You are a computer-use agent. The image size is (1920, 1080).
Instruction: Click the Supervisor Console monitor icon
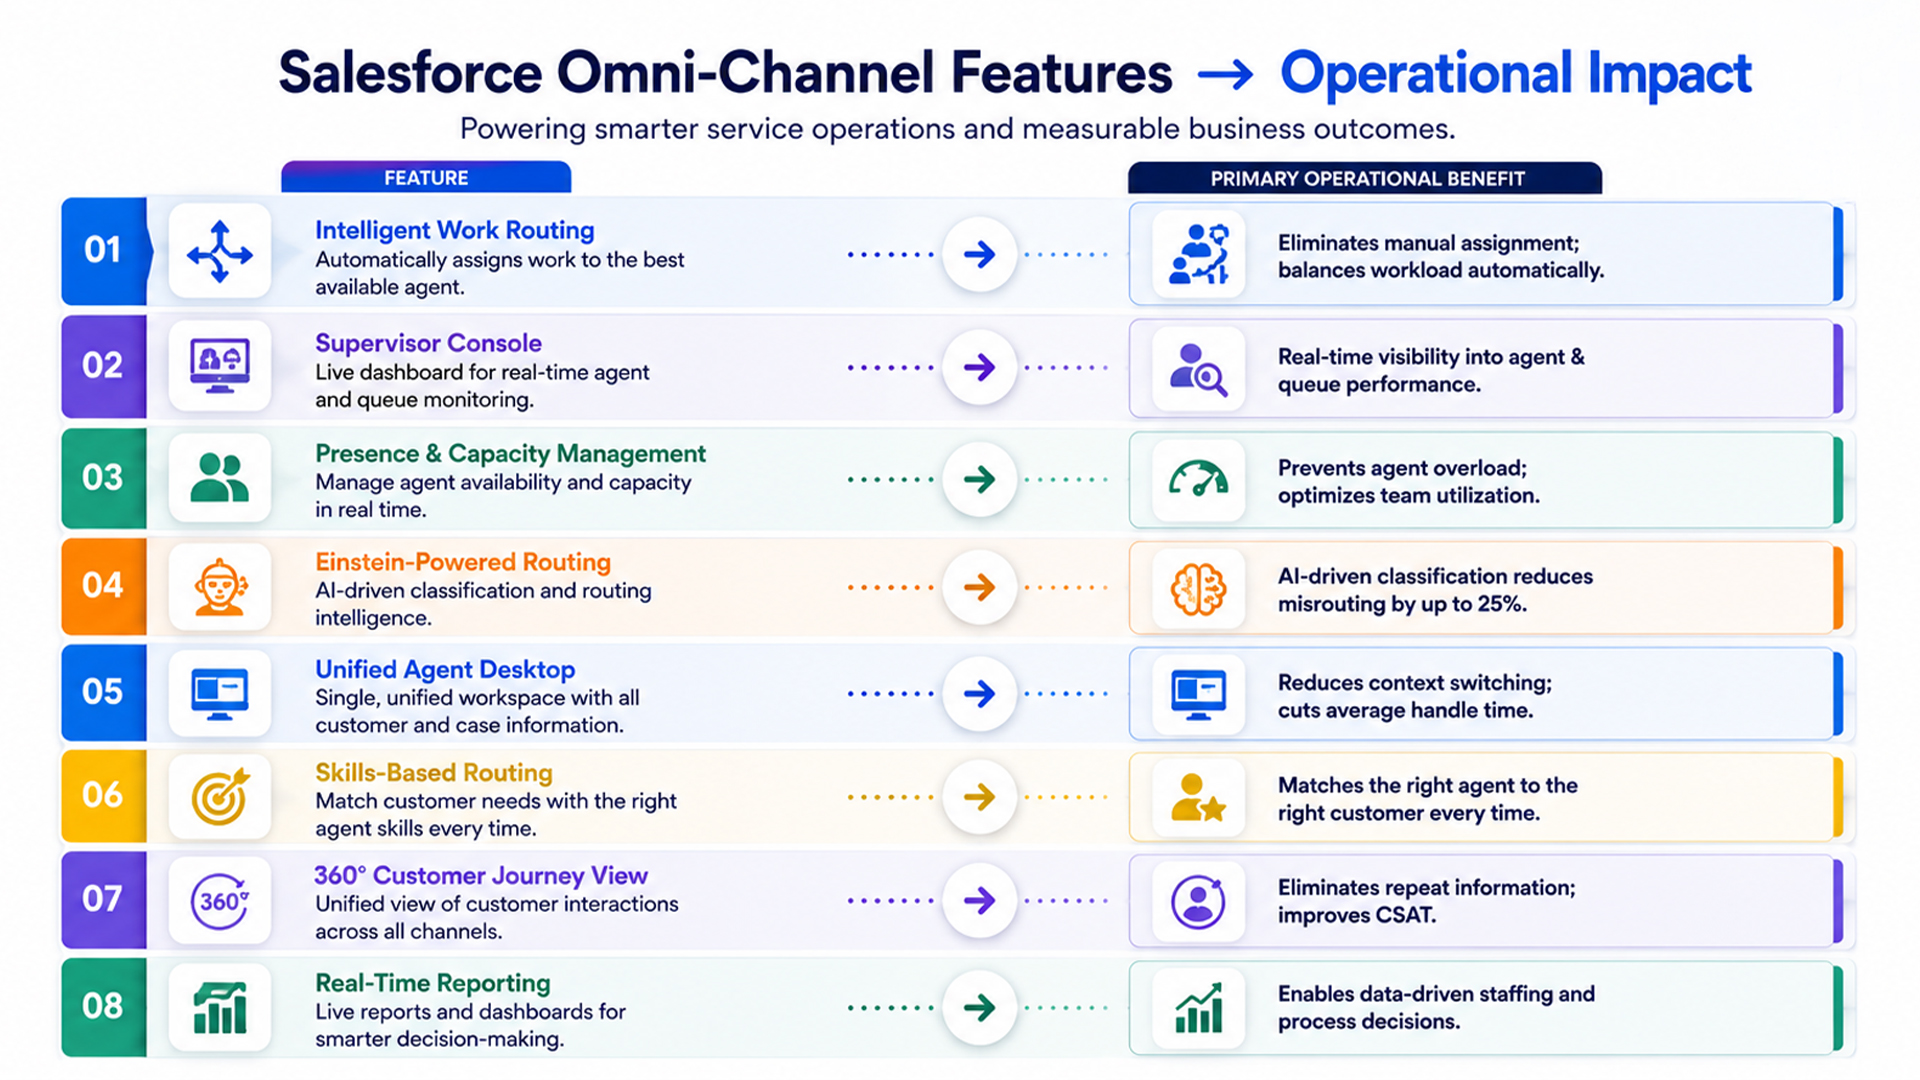point(220,366)
